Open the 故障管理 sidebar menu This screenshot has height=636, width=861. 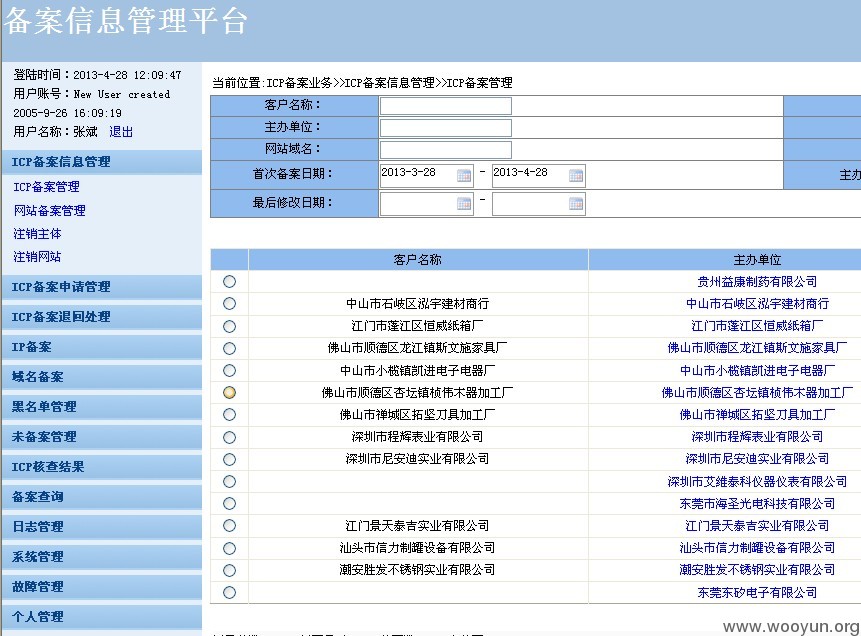[x=102, y=587]
